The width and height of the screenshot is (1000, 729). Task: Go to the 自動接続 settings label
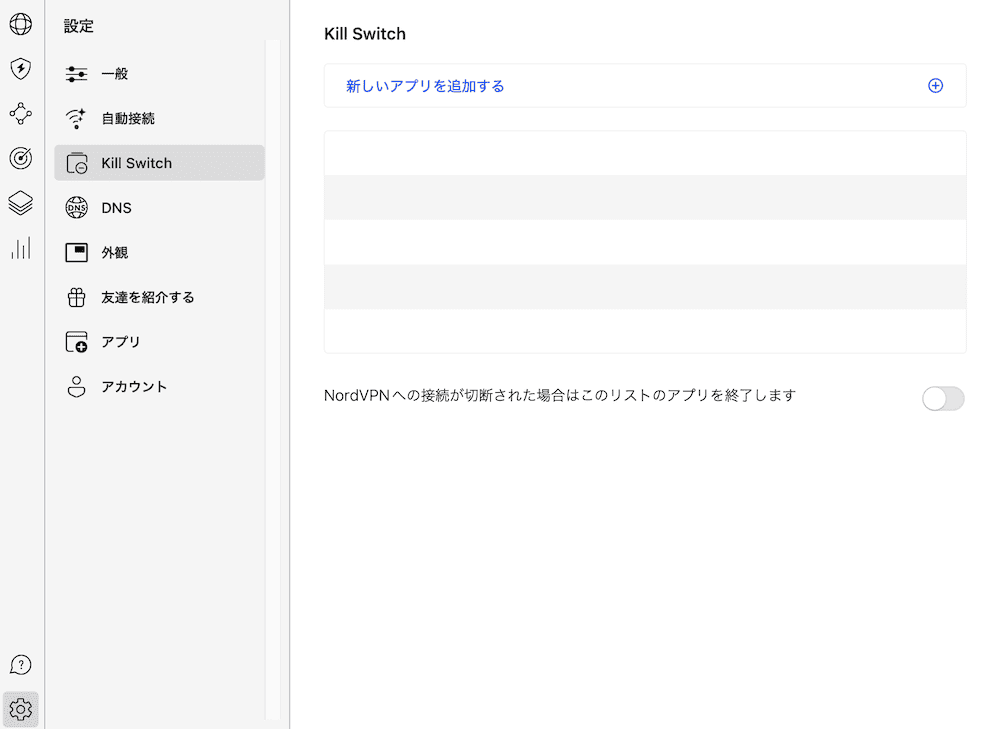point(128,119)
